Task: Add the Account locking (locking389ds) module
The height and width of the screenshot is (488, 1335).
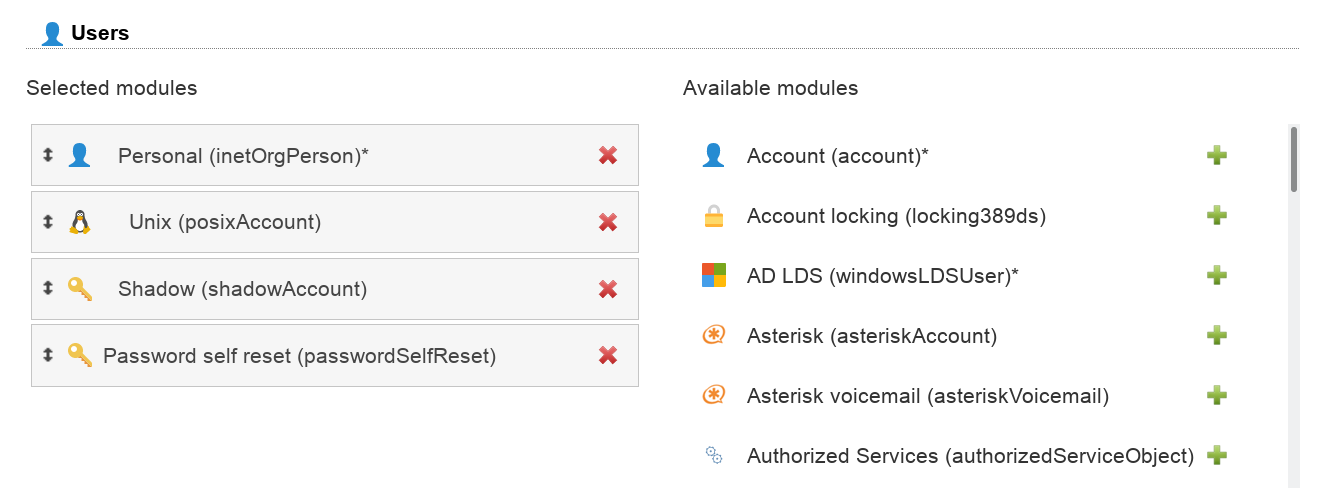Action: click(x=1216, y=215)
